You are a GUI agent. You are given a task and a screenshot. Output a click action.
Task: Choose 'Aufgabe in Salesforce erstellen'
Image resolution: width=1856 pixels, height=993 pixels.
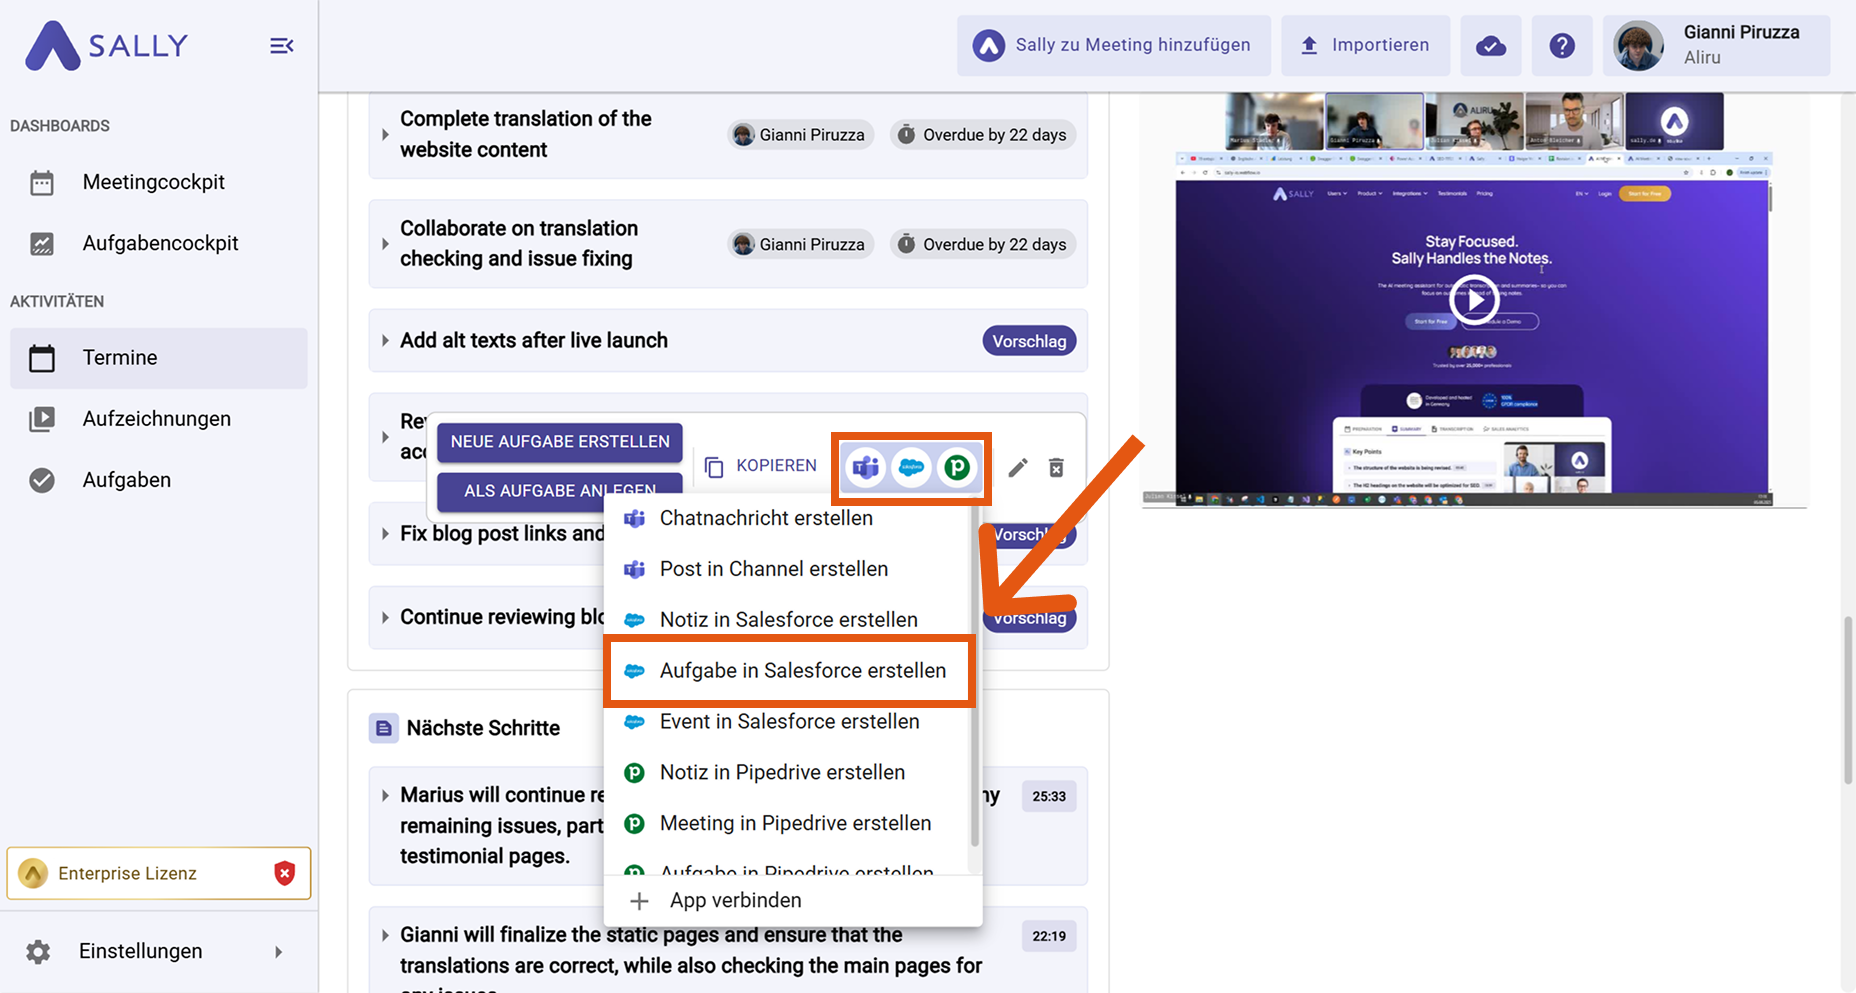(x=789, y=671)
